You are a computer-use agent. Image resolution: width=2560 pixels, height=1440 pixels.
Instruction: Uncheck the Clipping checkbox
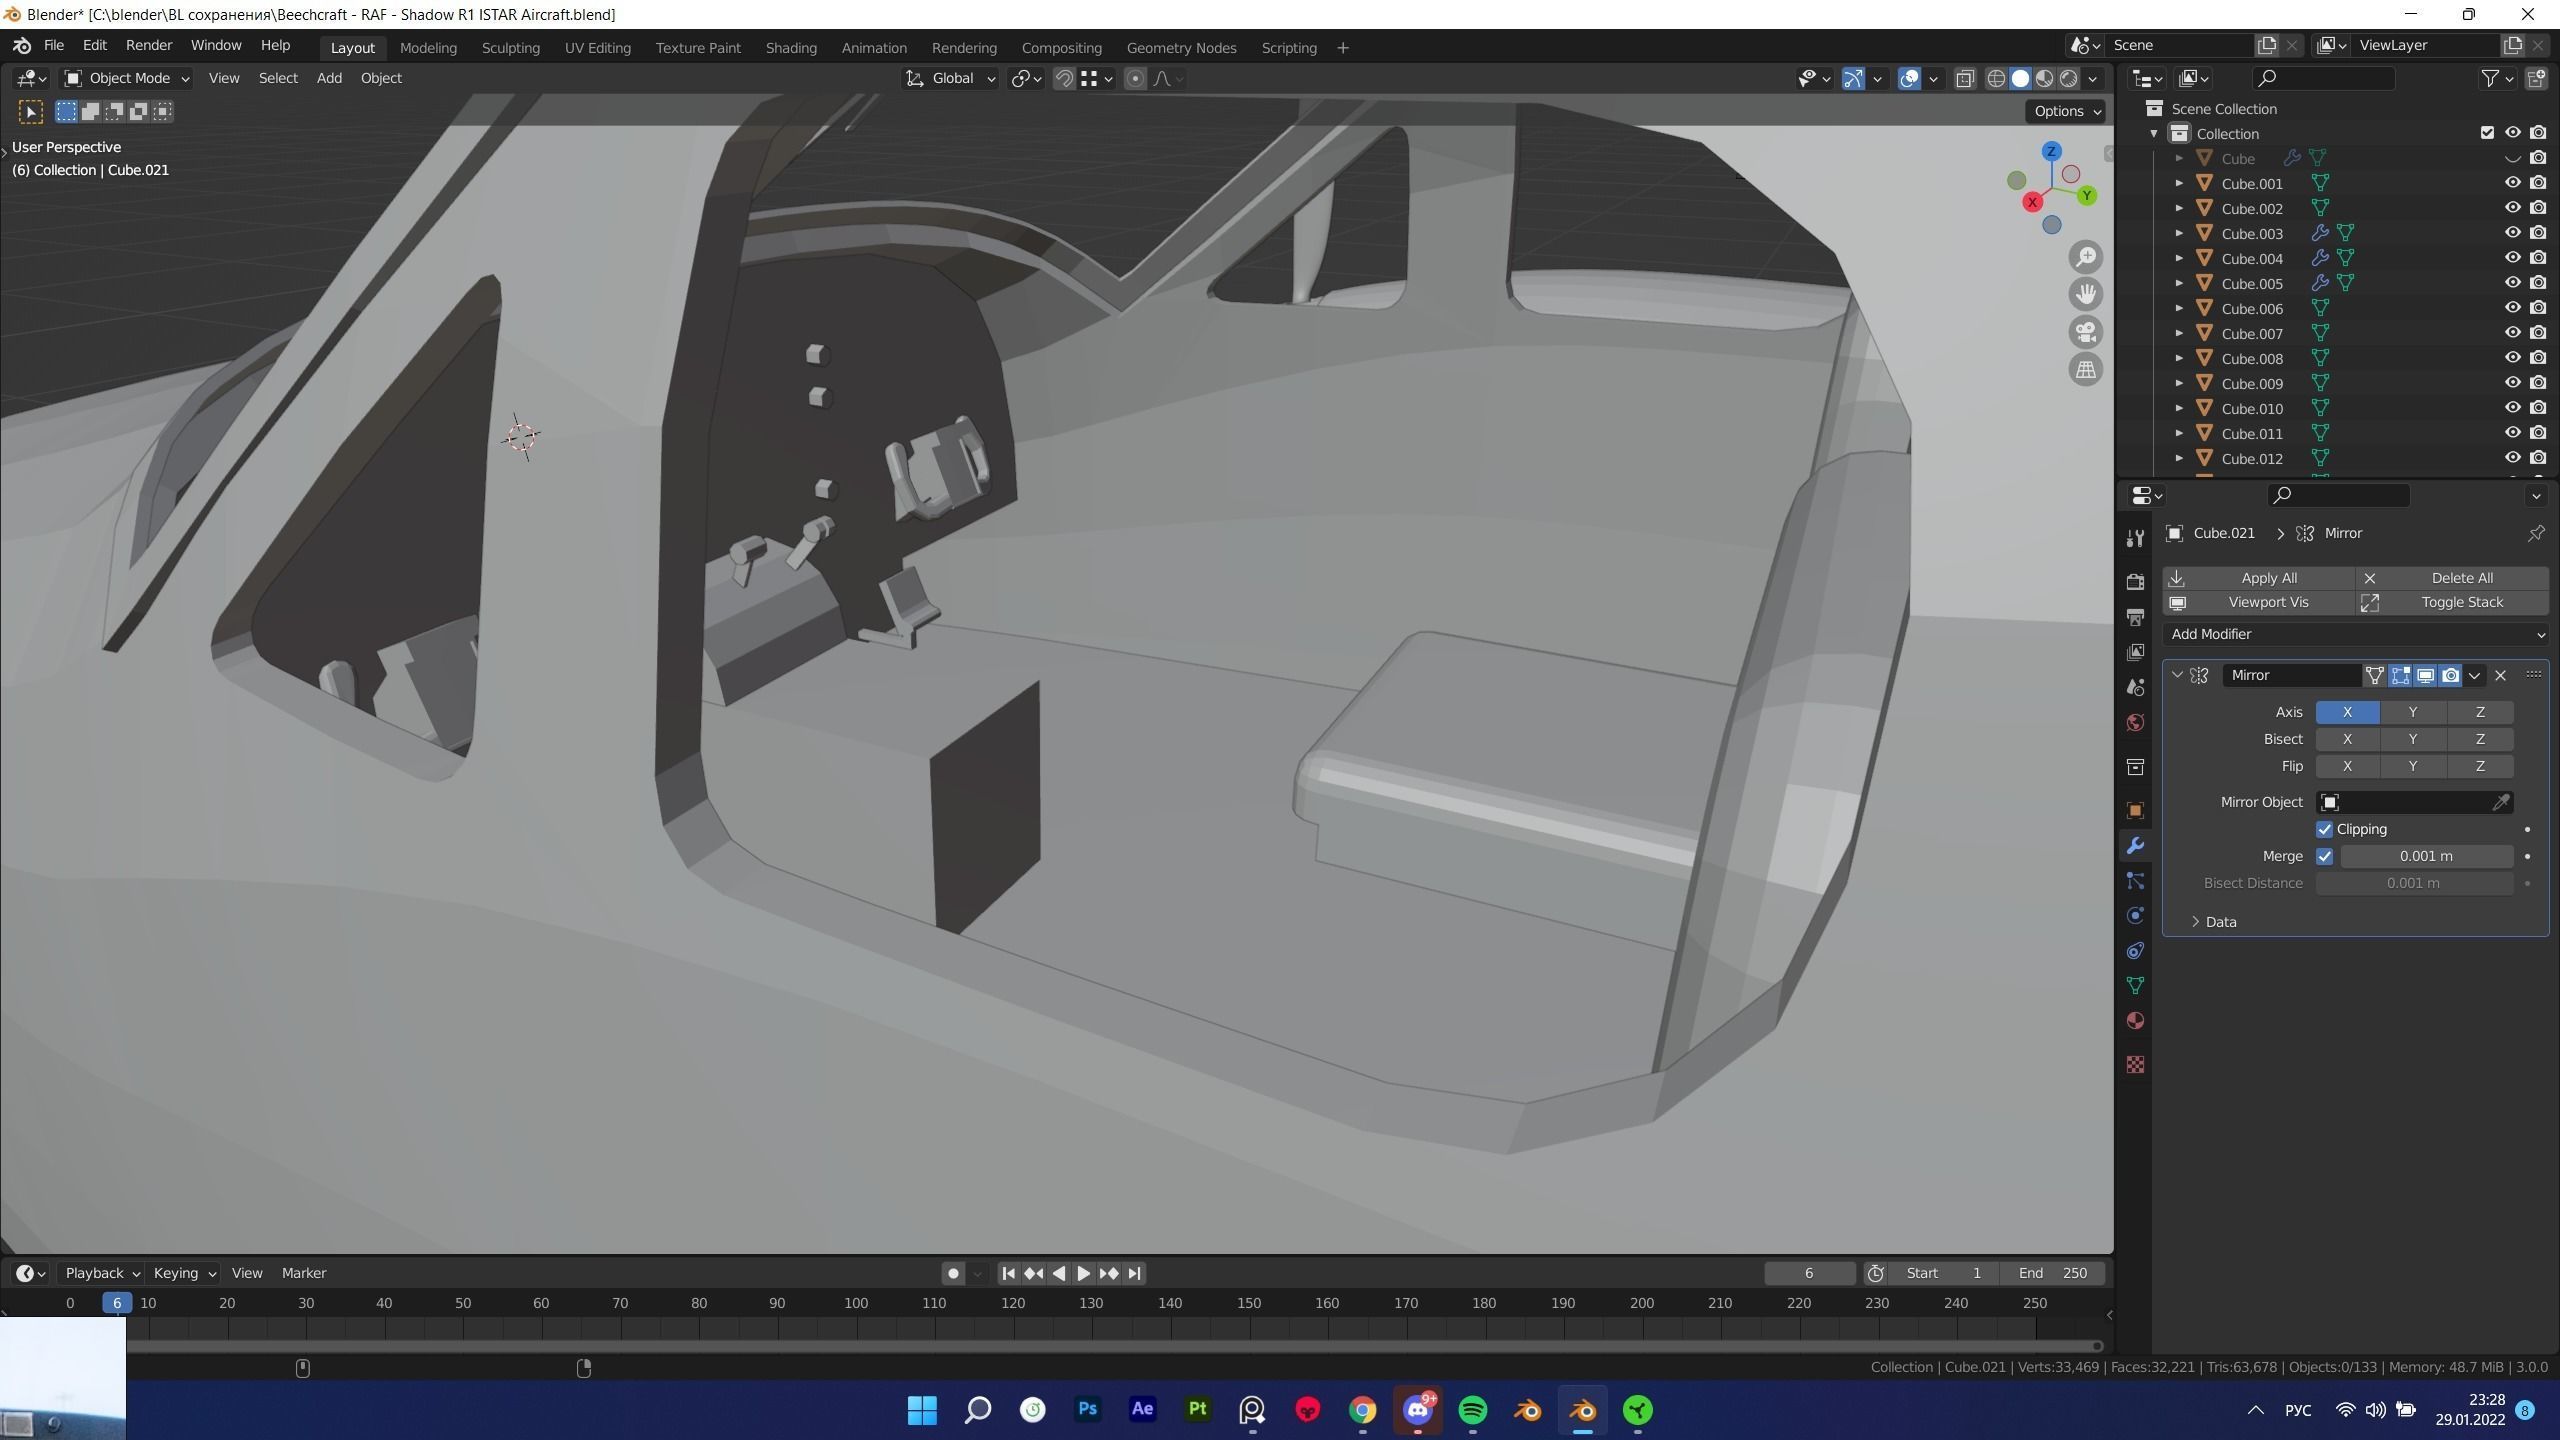point(2324,829)
